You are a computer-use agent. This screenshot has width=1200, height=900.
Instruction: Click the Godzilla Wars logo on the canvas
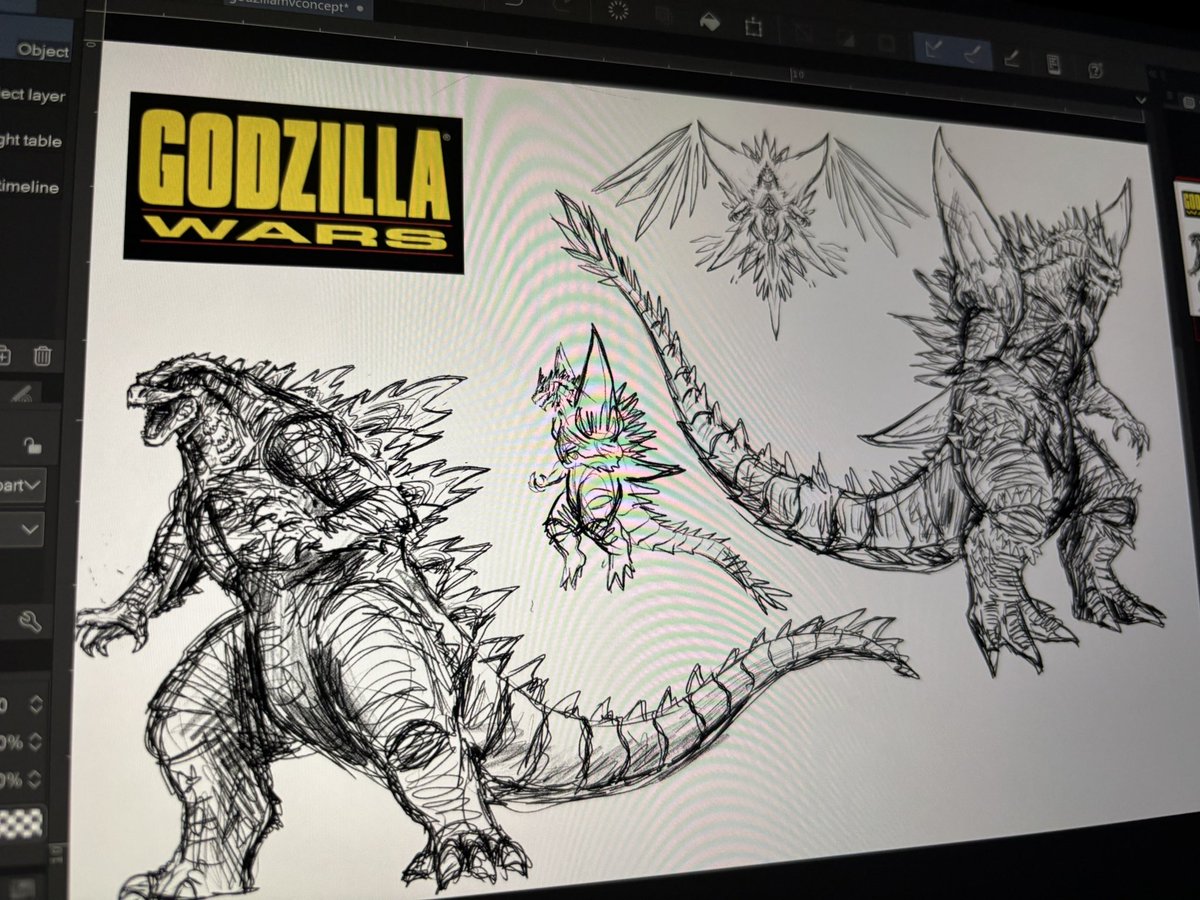point(294,184)
